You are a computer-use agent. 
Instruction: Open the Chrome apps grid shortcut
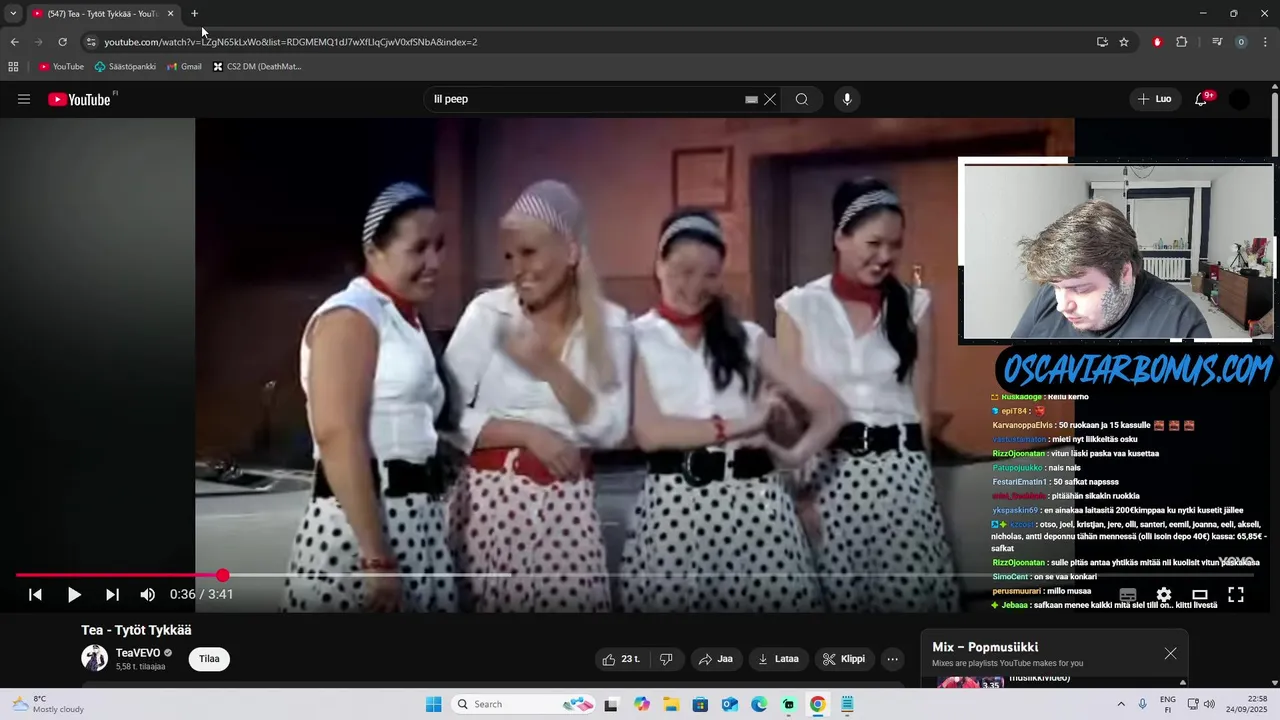coord(13,67)
